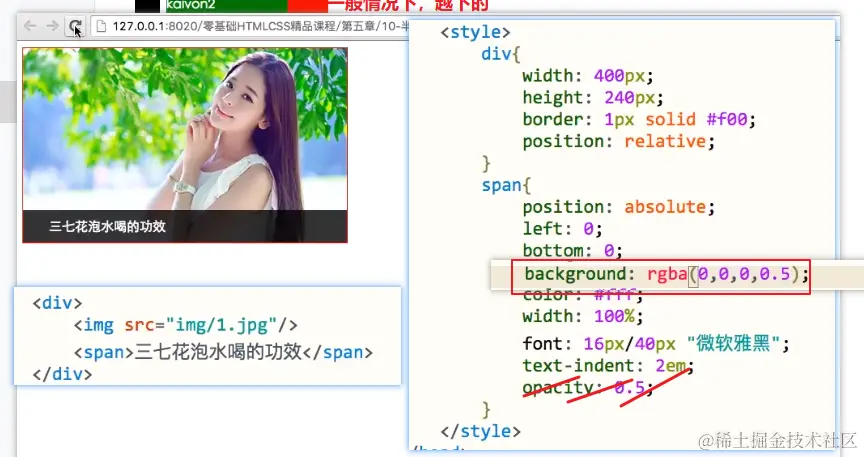Click the 'opacity: 0.5;' line
This screenshot has height=457, width=864.
[587, 388]
